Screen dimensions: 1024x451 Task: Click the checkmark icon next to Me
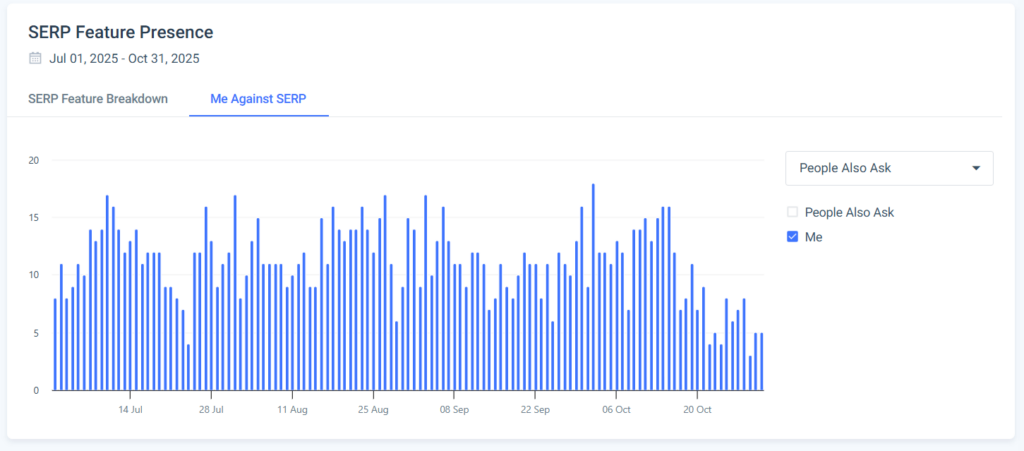coord(793,237)
